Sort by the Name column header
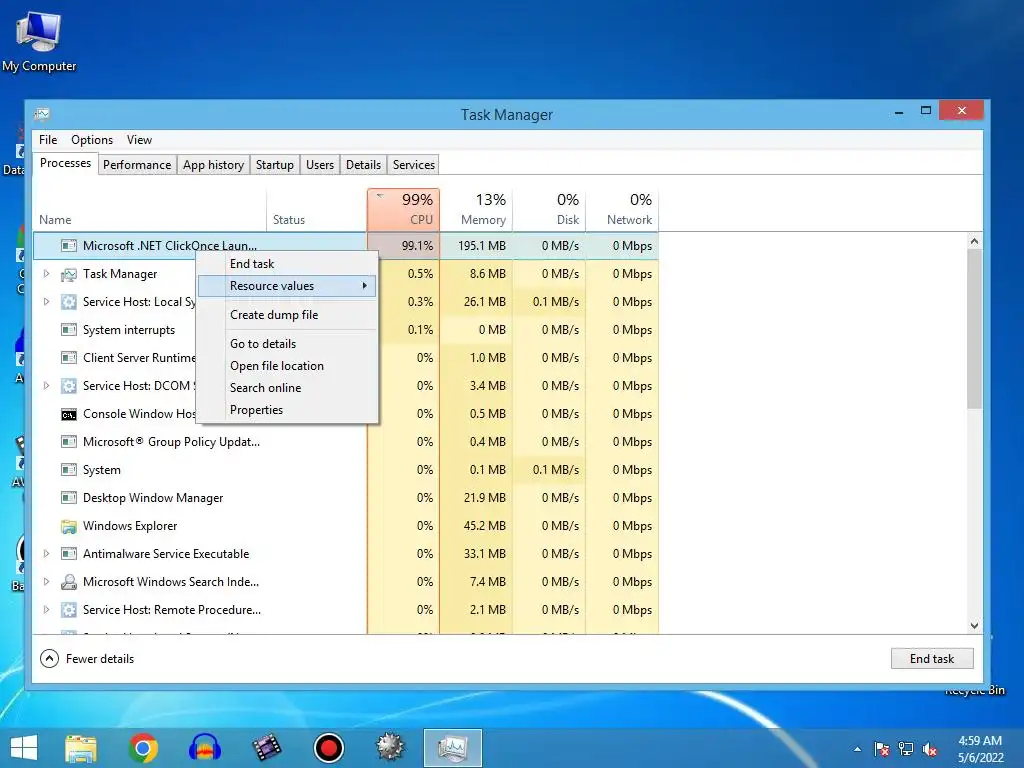The width and height of the screenshot is (1024, 768). [x=150, y=210]
